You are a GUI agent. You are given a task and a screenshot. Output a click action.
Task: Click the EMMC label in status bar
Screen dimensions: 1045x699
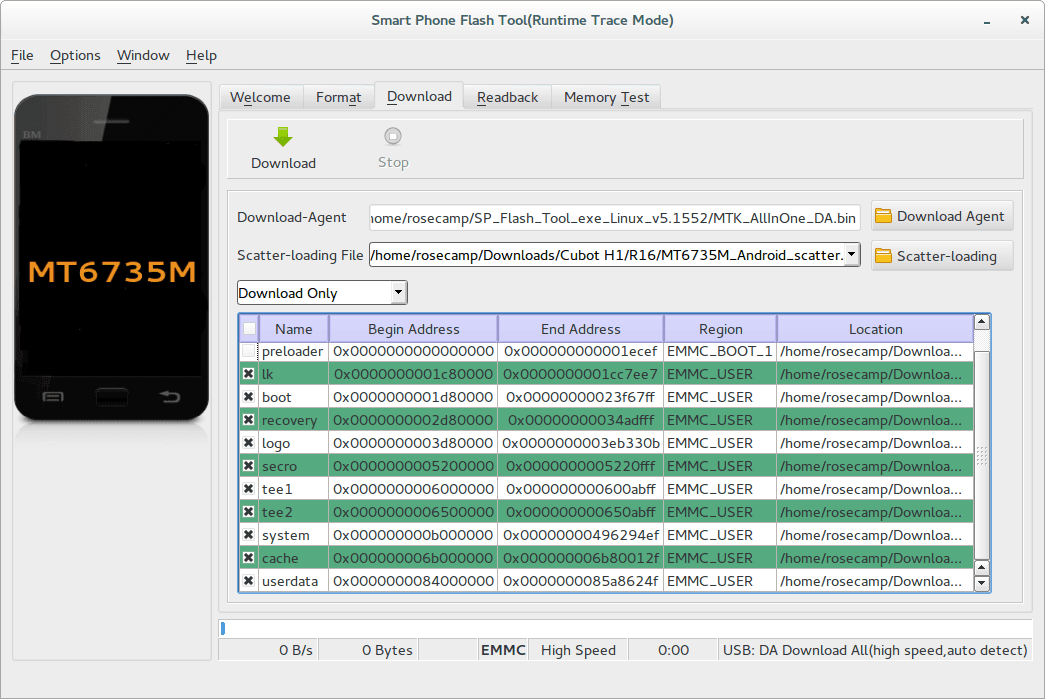(503, 650)
